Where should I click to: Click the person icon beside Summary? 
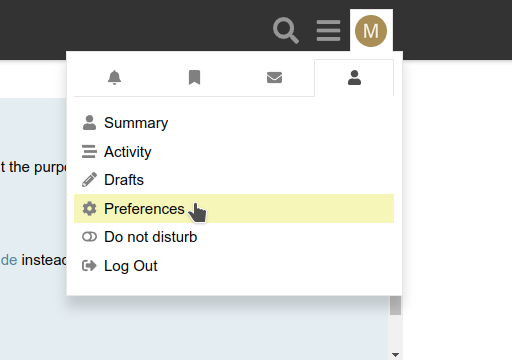pyautogui.click(x=89, y=123)
